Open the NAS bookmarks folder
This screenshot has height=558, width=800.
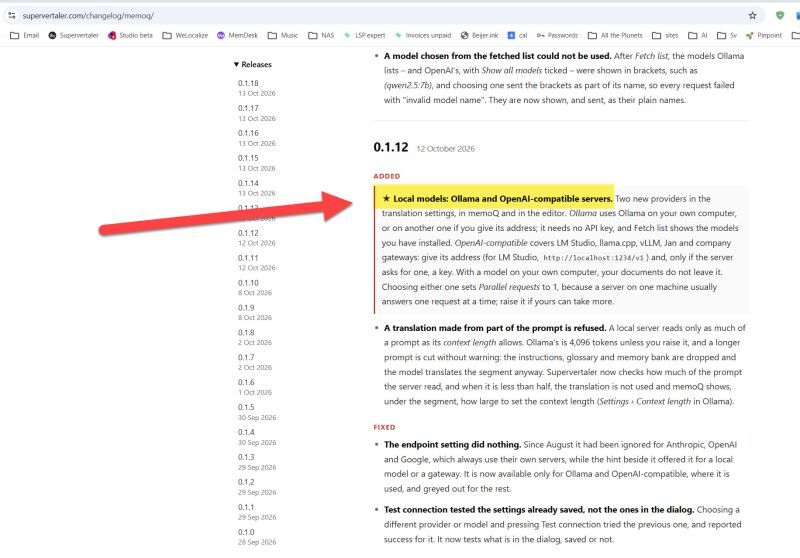tap(321, 35)
